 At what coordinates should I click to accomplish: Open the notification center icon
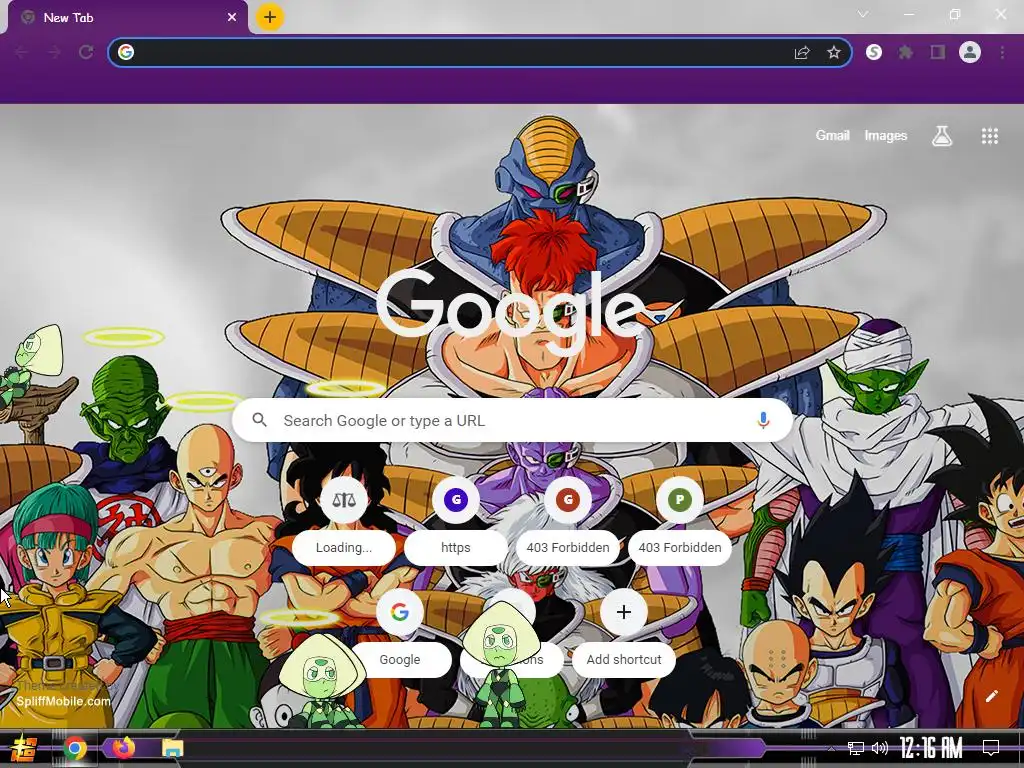991,748
